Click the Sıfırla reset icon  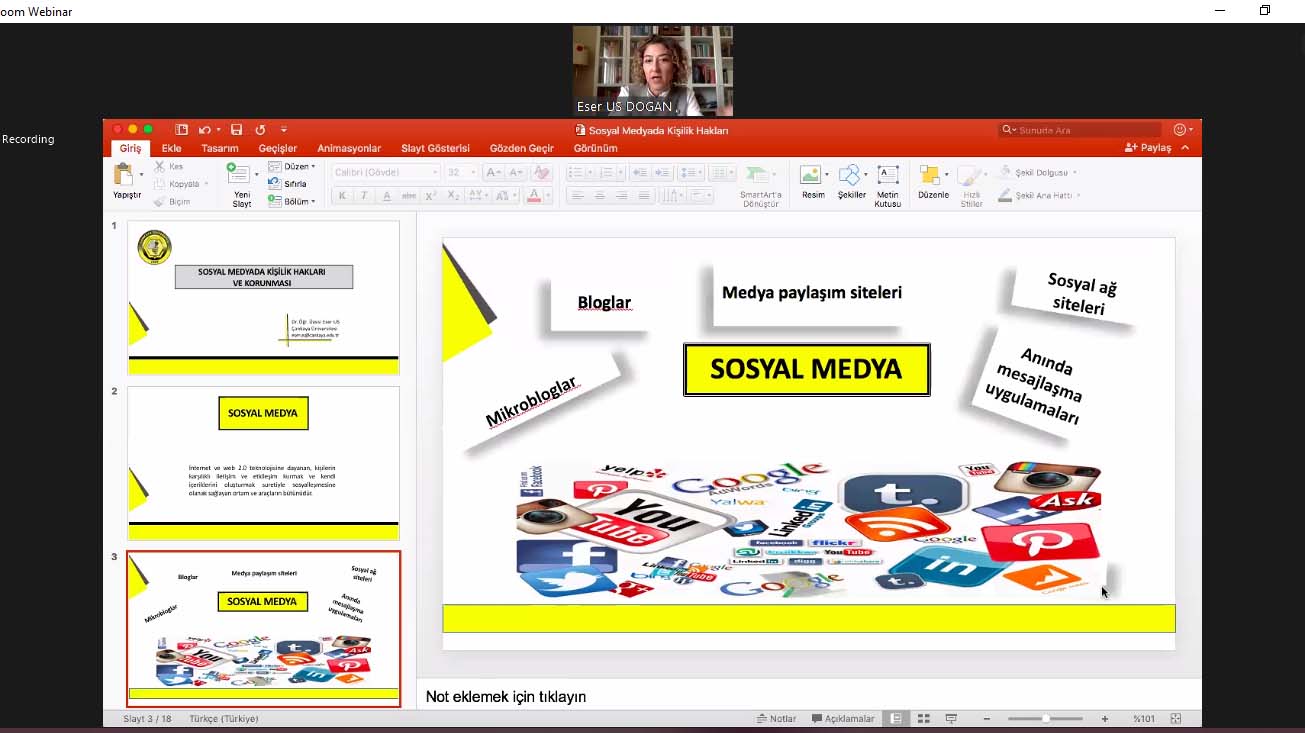coord(274,184)
